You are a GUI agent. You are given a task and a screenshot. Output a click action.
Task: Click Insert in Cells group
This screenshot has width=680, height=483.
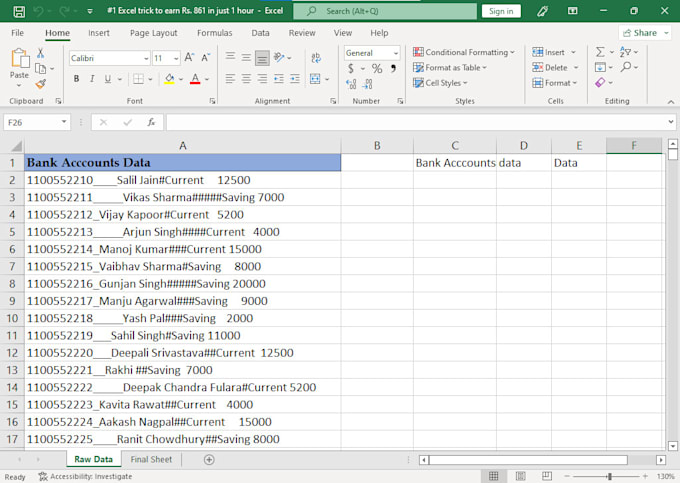click(554, 52)
